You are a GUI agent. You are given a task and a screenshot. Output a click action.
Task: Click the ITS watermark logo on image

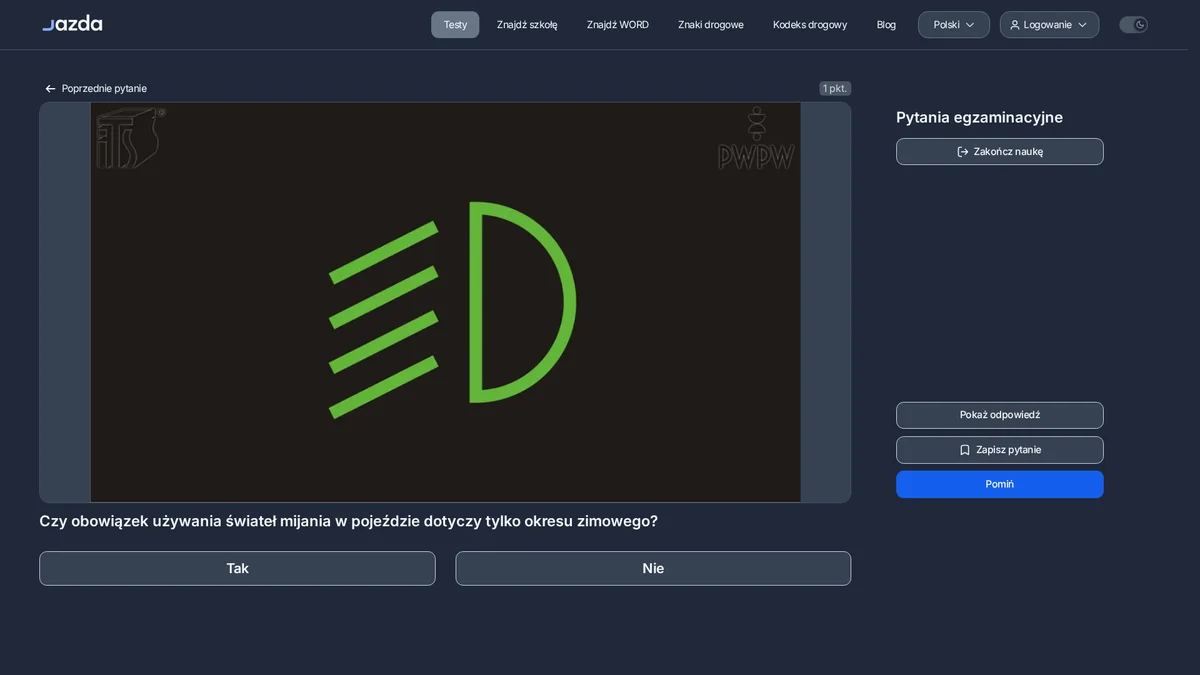tap(130, 138)
